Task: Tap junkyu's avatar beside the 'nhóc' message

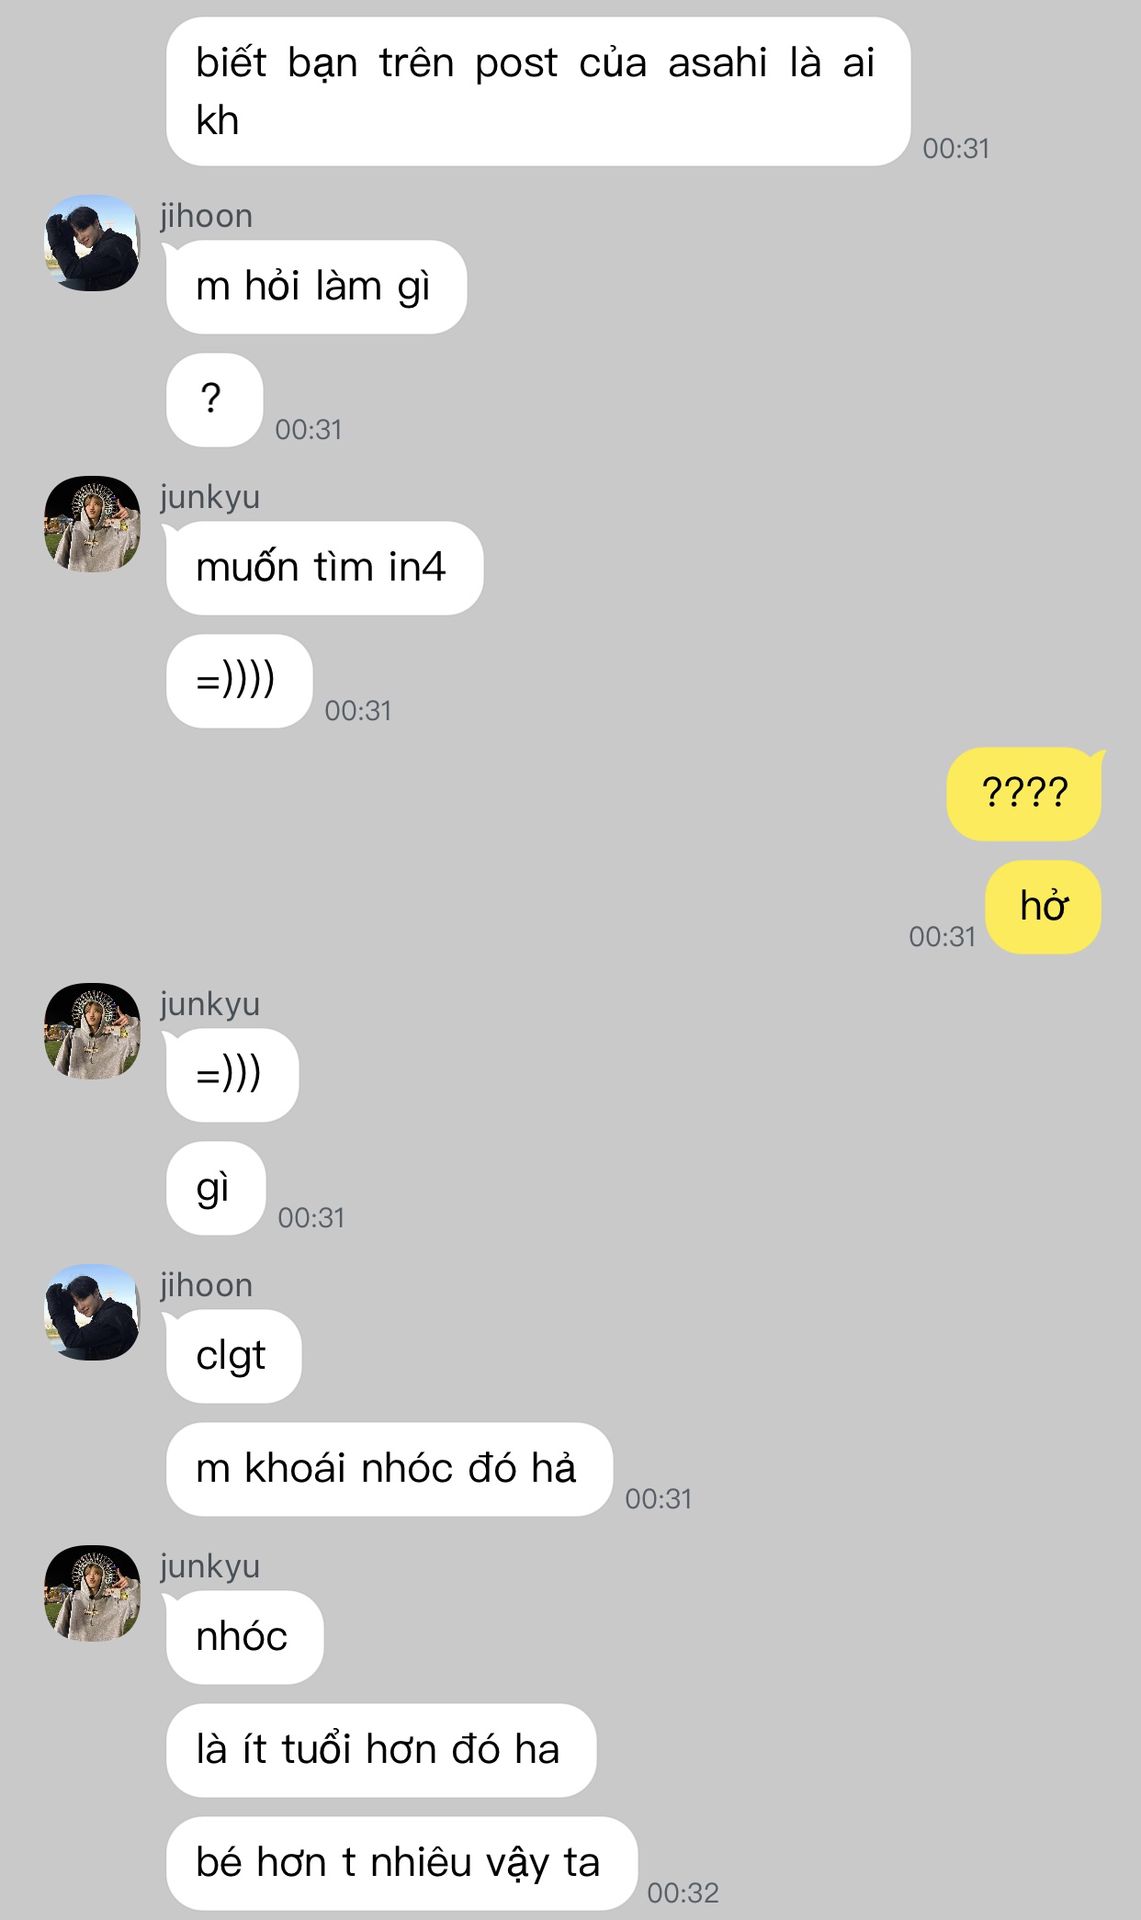Action: point(92,1593)
